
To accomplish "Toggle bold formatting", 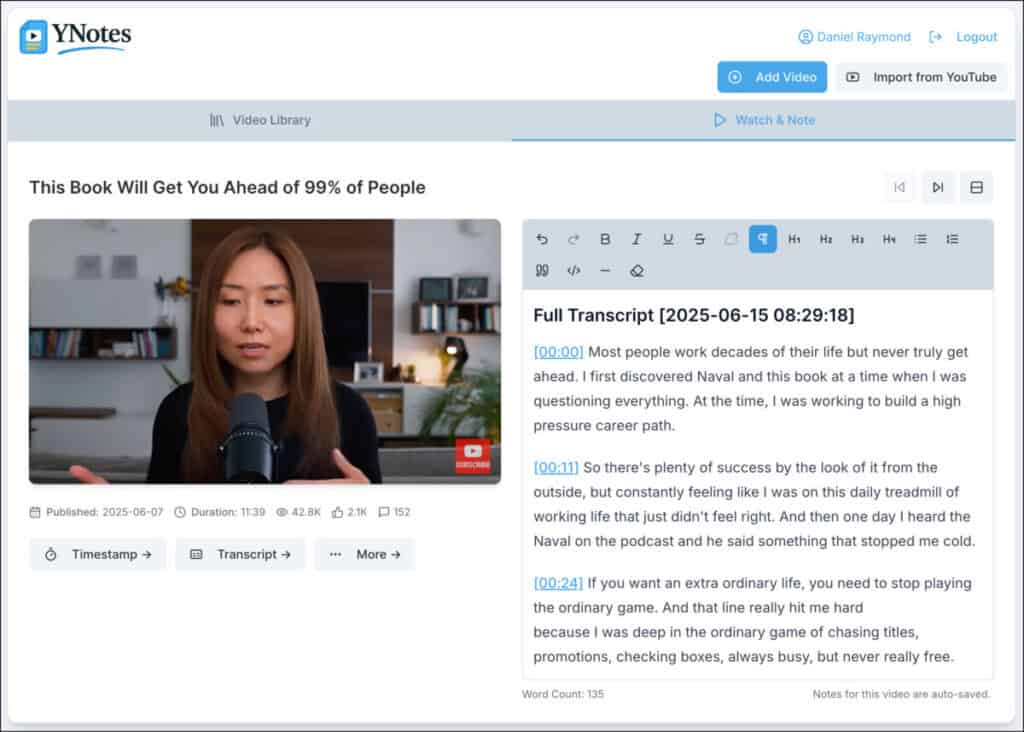I will coord(605,239).
